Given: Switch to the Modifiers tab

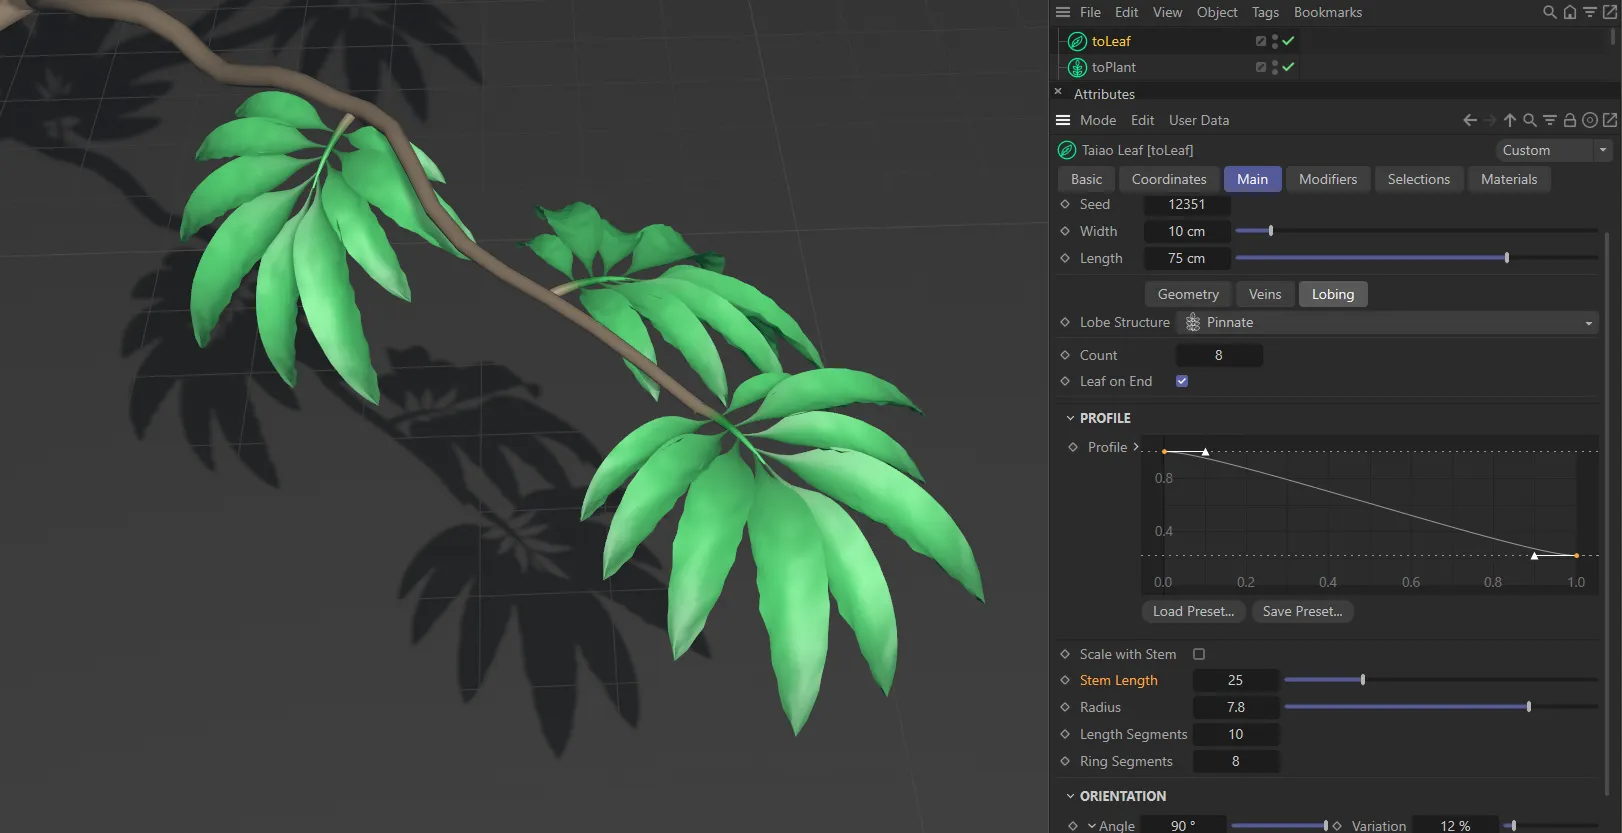Looking at the screenshot, I should click(1328, 179).
